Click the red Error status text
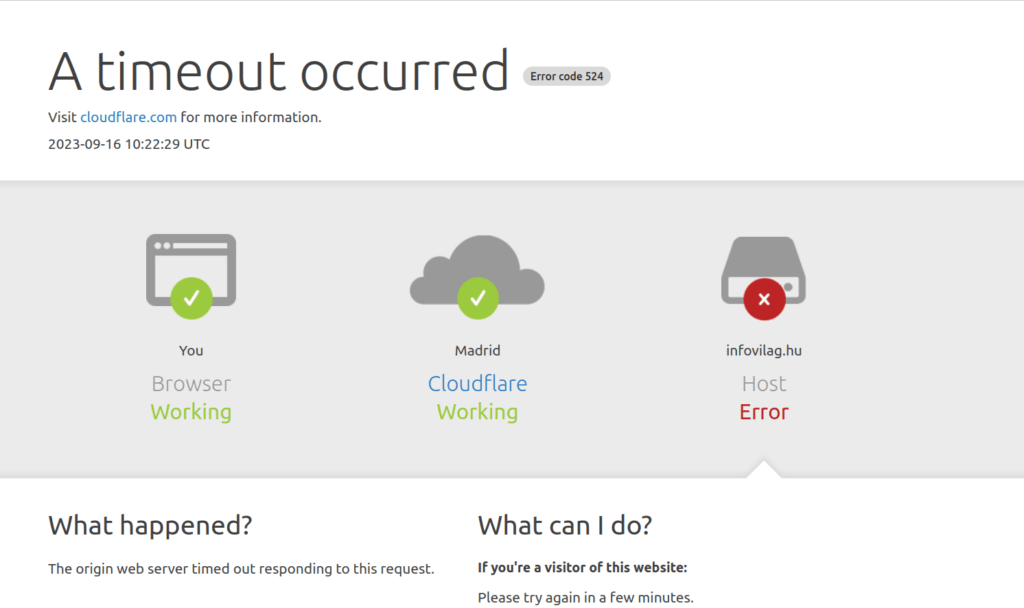The height and width of the screenshot is (608, 1024). 764,412
